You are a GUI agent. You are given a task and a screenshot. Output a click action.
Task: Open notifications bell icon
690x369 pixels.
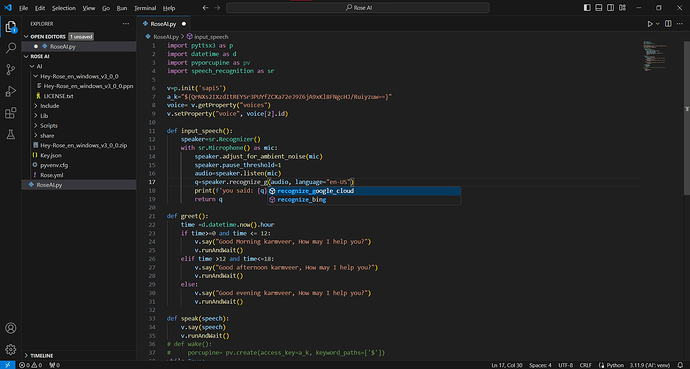(681, 365)
